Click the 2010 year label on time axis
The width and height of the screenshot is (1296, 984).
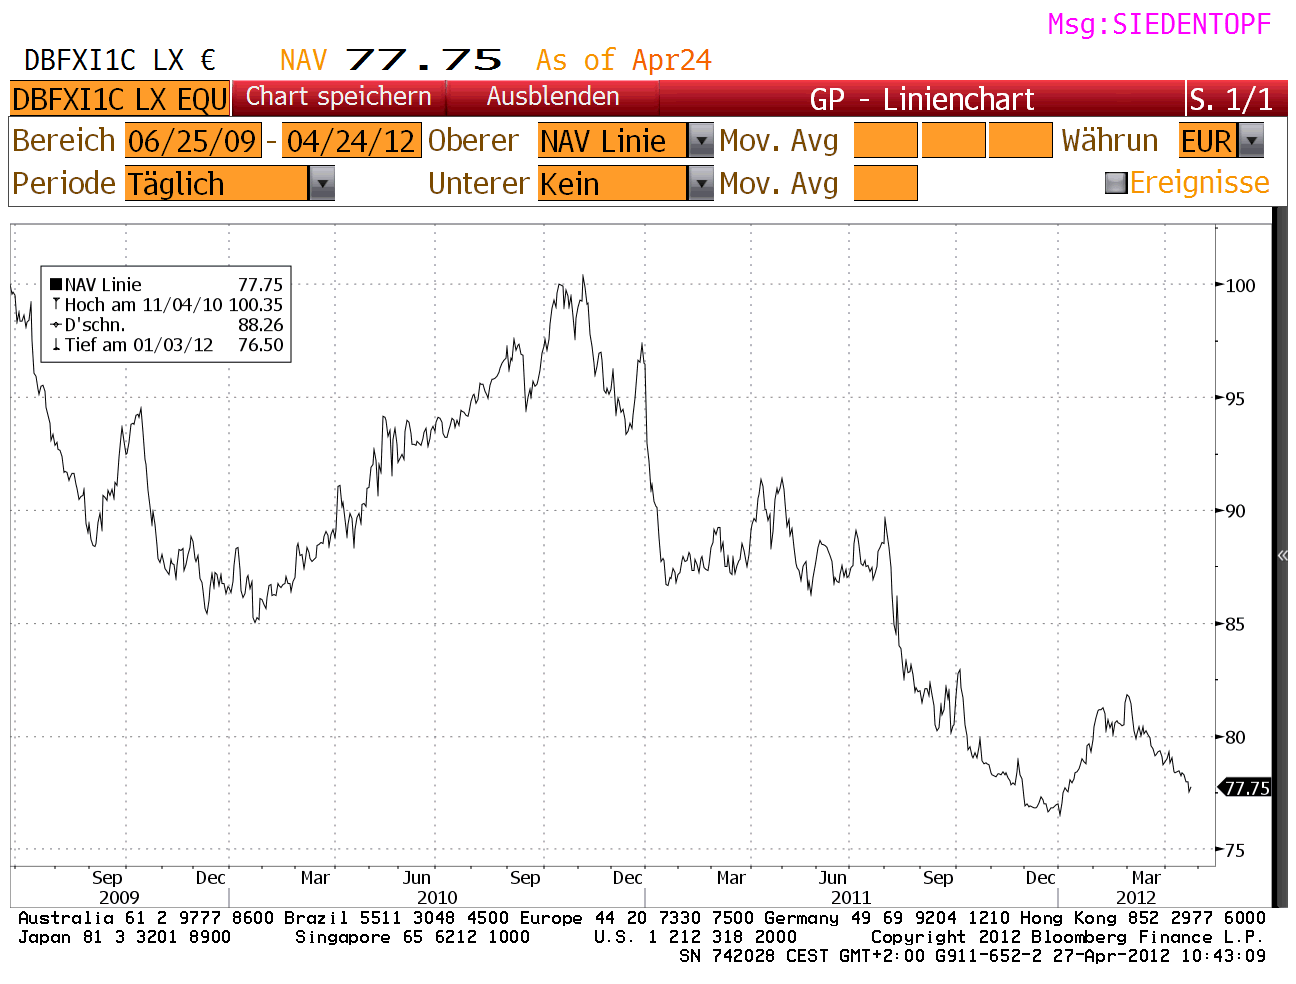pyautogui.click(x=437, y=897)
